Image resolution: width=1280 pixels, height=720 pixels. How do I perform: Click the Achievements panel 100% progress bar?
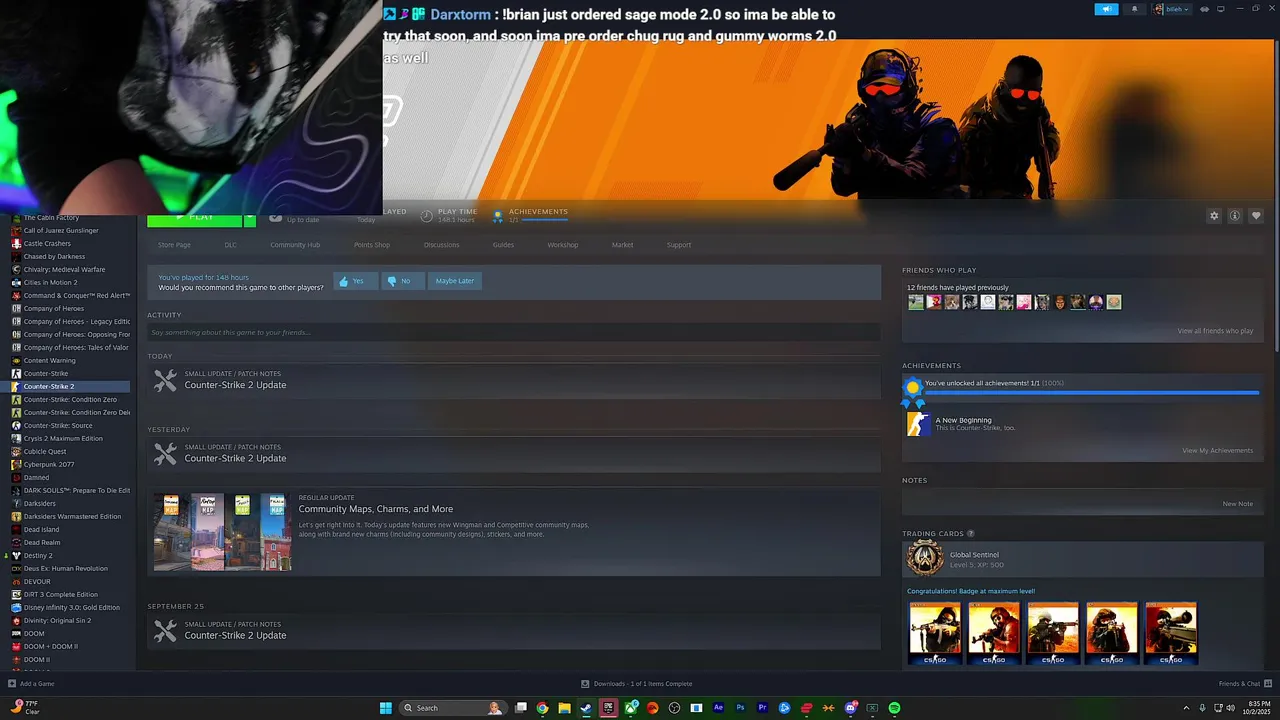(x=1092, y=393)
